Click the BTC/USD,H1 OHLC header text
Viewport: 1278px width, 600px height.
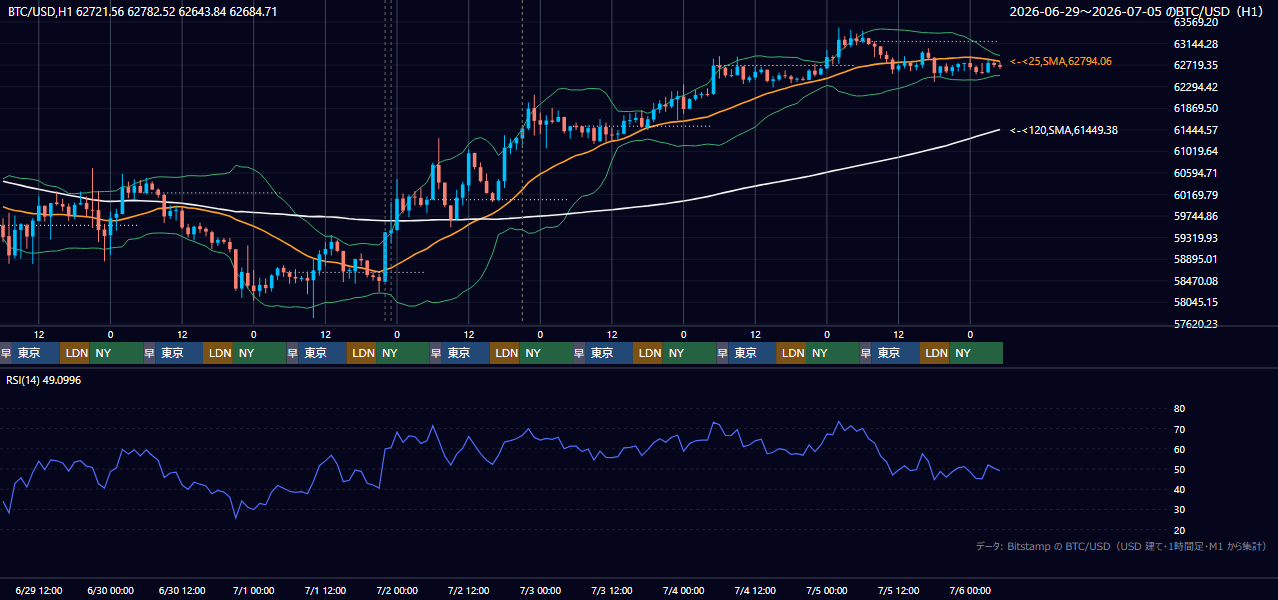pos(143,12)
